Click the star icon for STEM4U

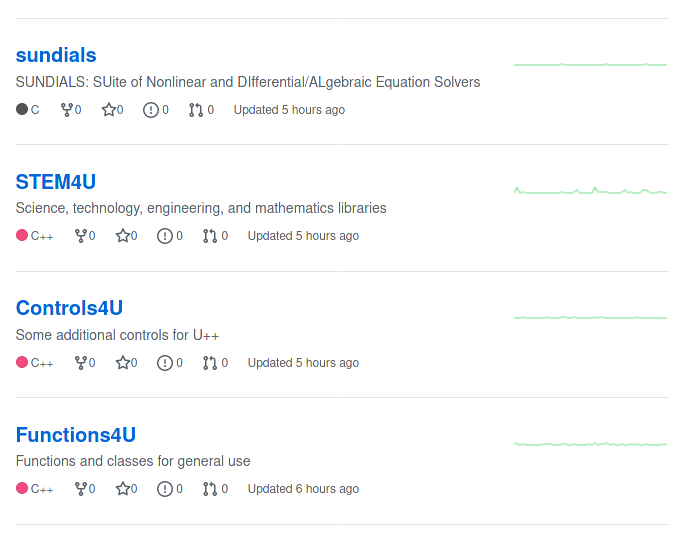123,236
